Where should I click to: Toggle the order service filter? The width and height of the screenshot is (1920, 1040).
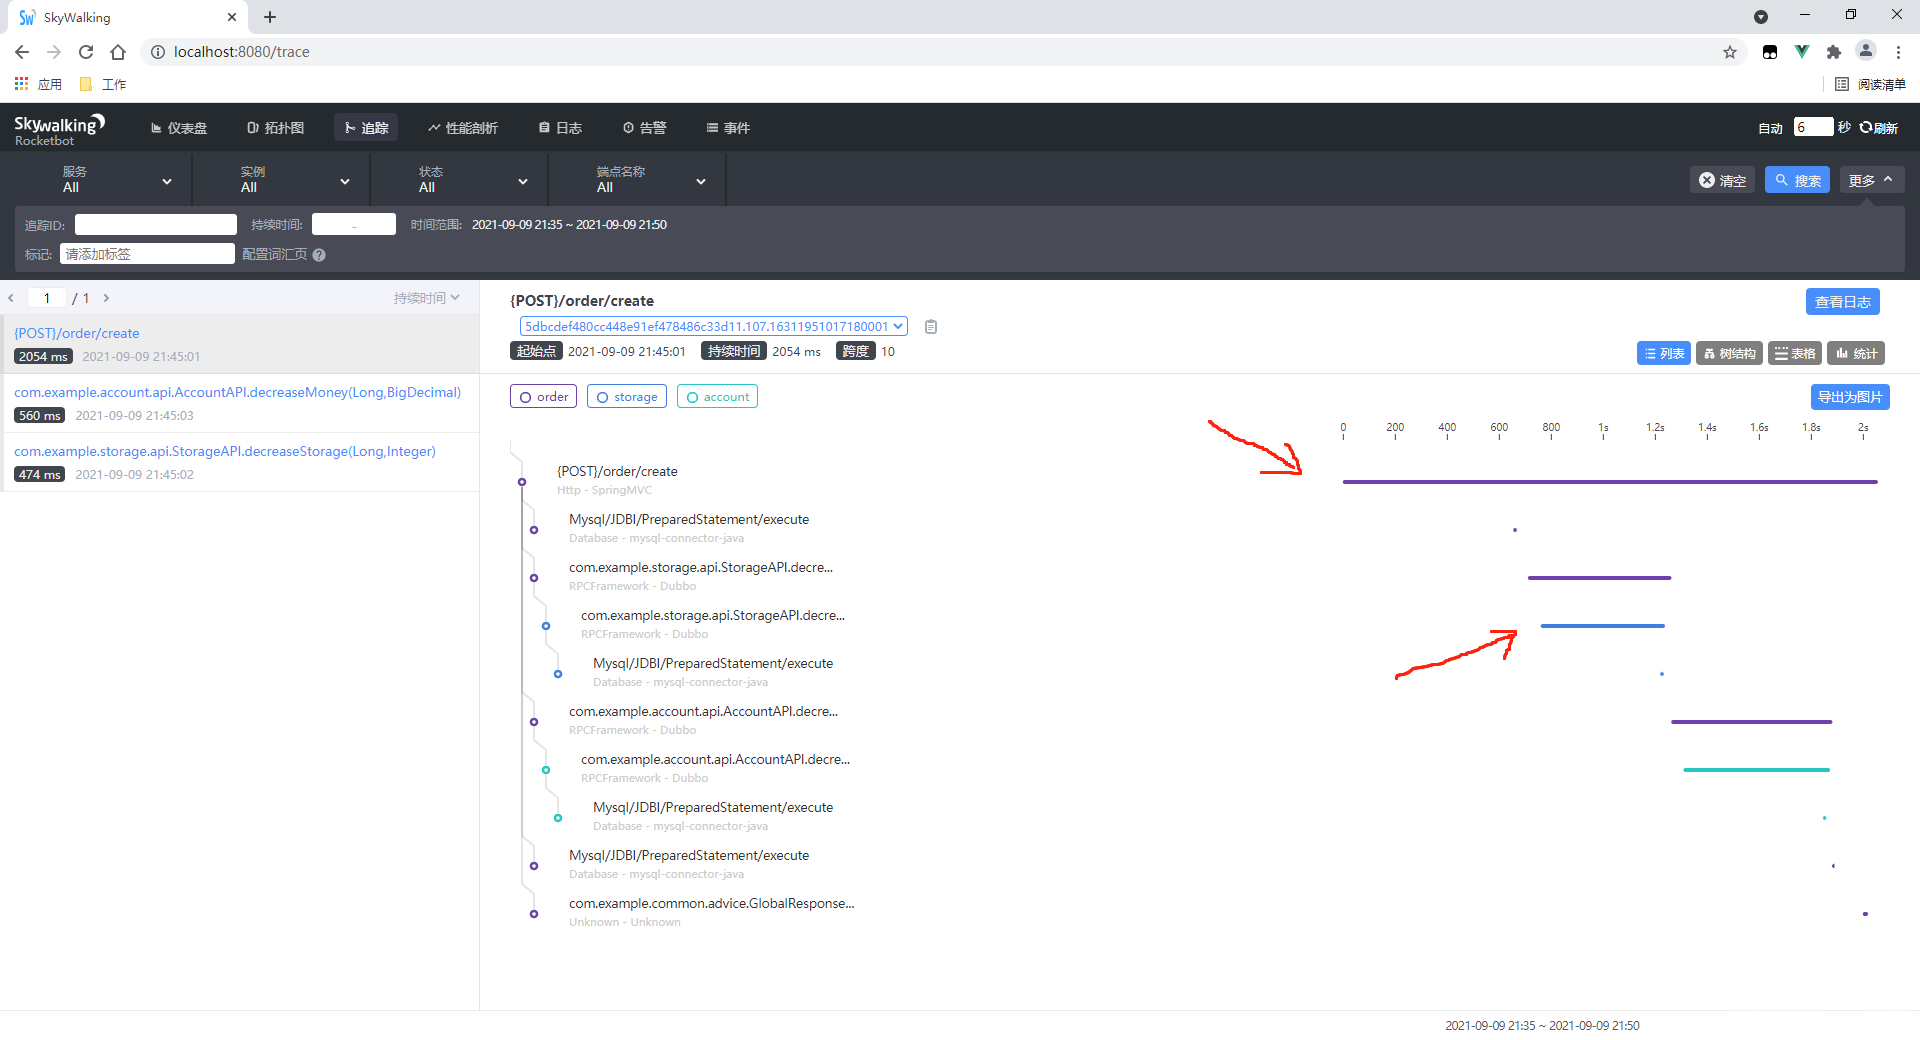[x=543, y=397]
